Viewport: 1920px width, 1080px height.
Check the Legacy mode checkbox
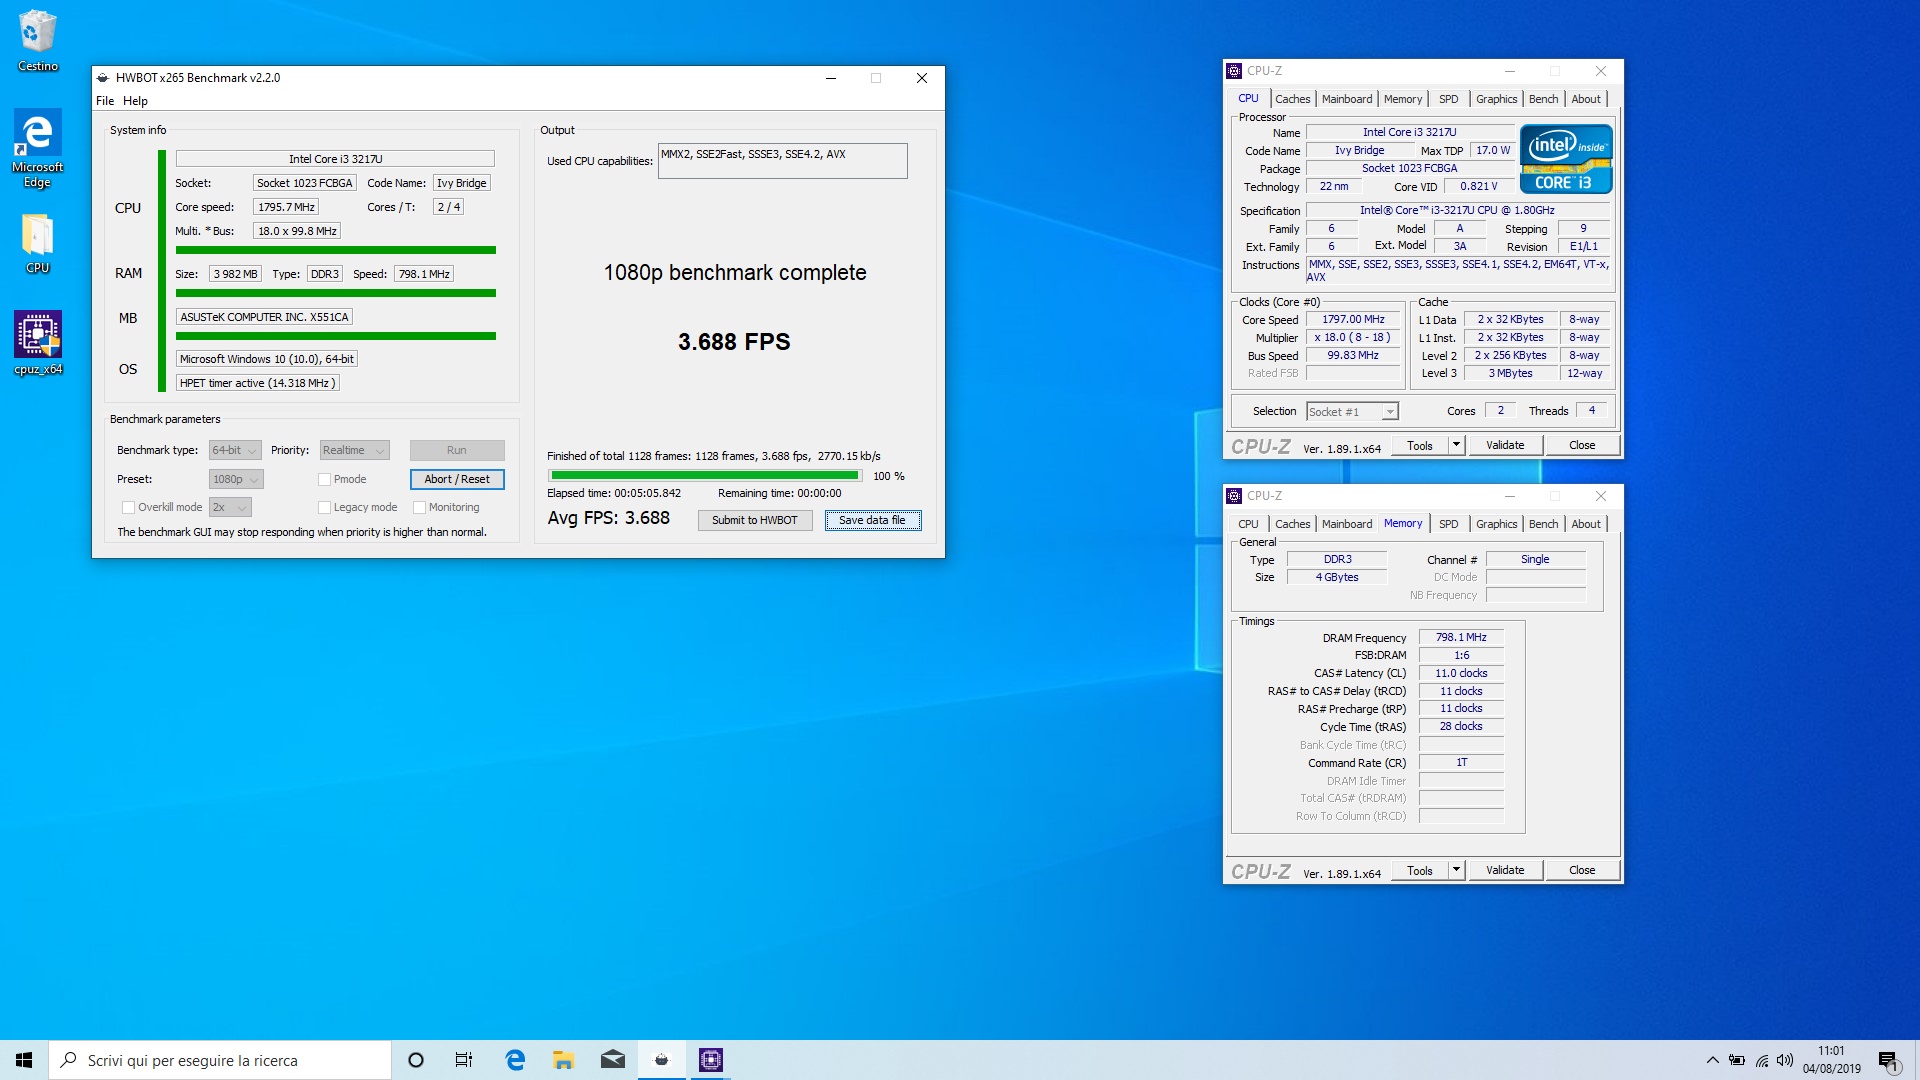coord(324,508)
